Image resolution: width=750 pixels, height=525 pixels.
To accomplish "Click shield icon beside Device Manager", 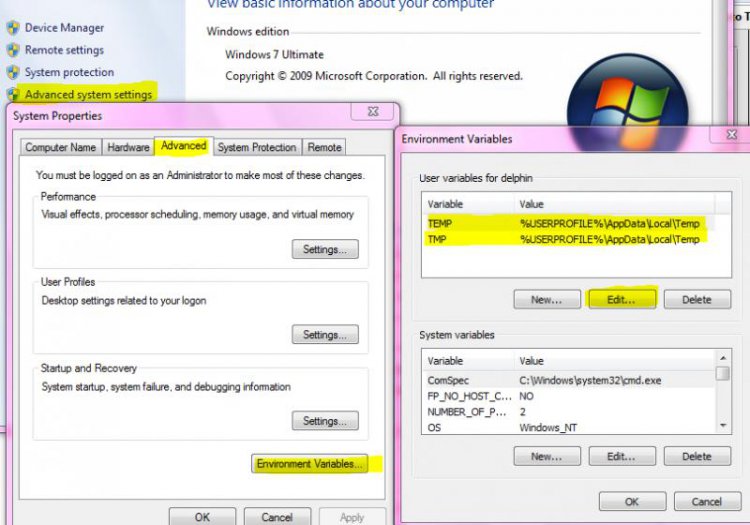I will click(13, 28).
